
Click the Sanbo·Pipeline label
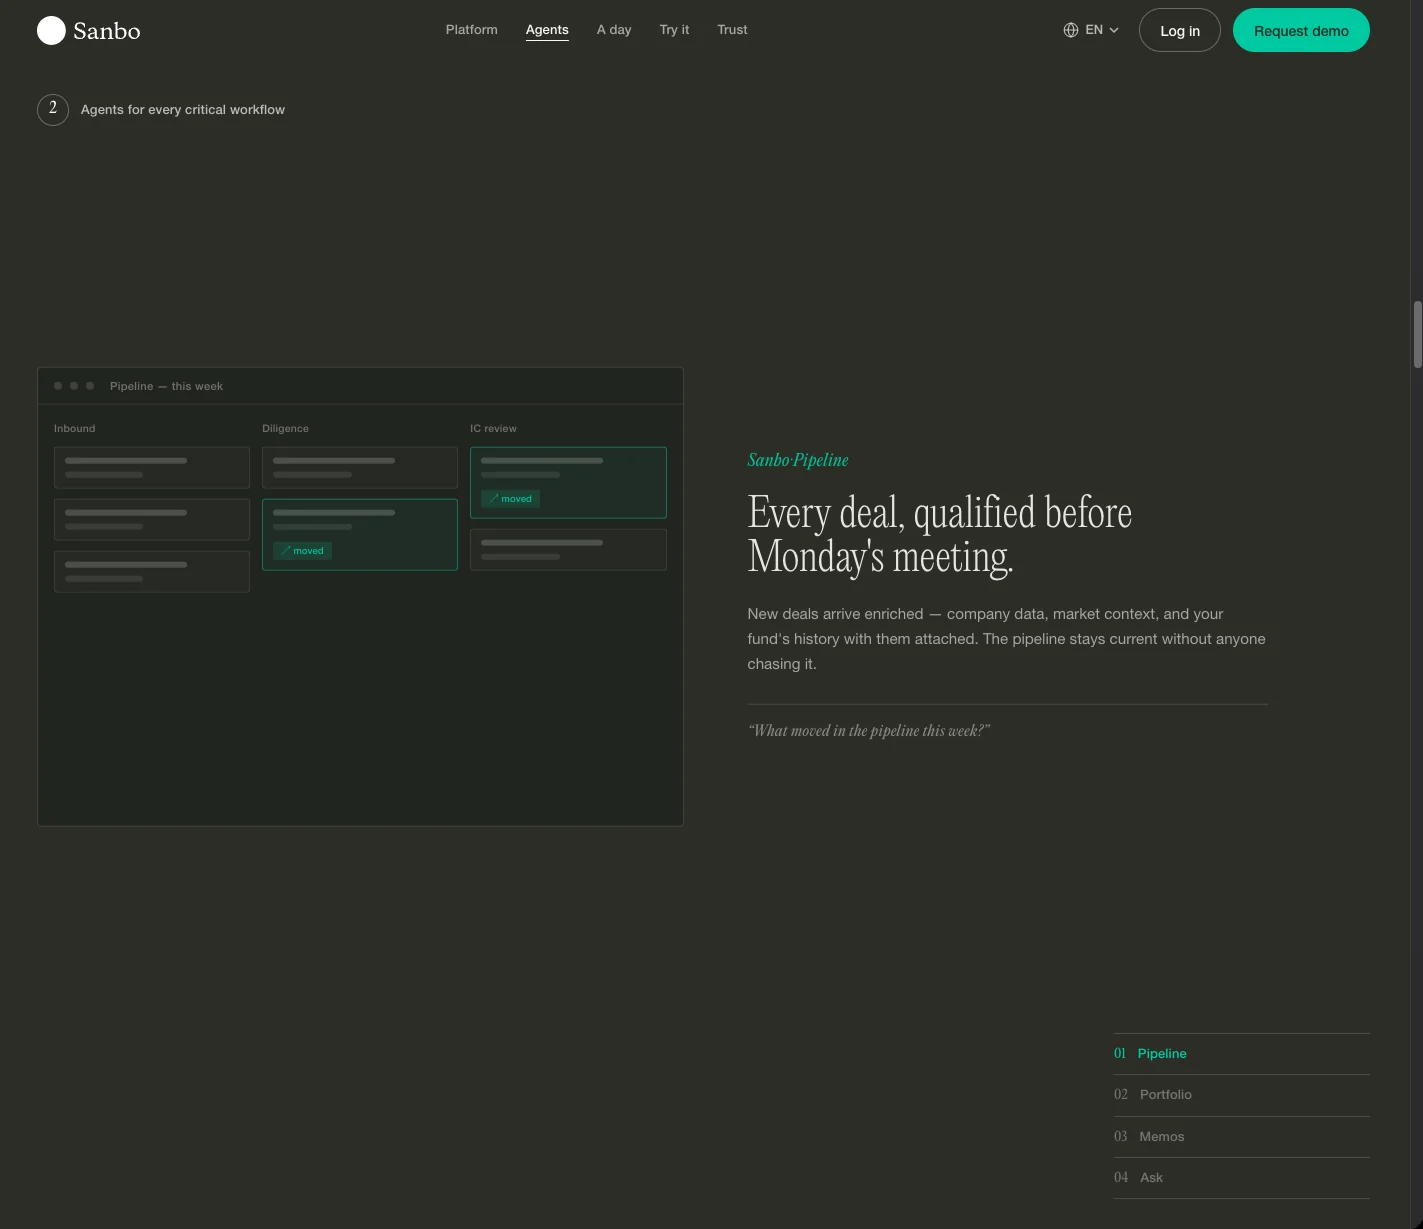(798, 460)
